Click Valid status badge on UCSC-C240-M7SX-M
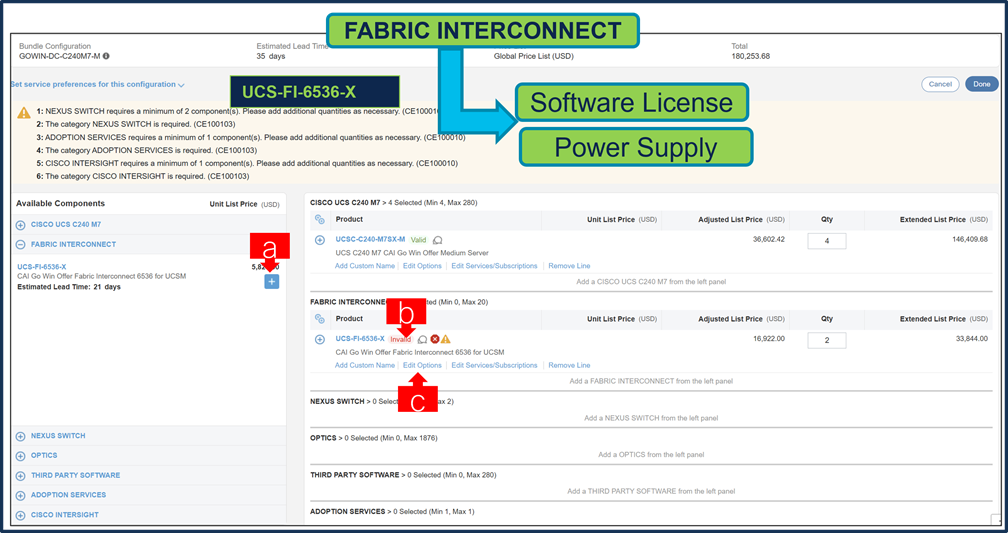Screen dimensions: 1008x533 [x=418, y=240]
